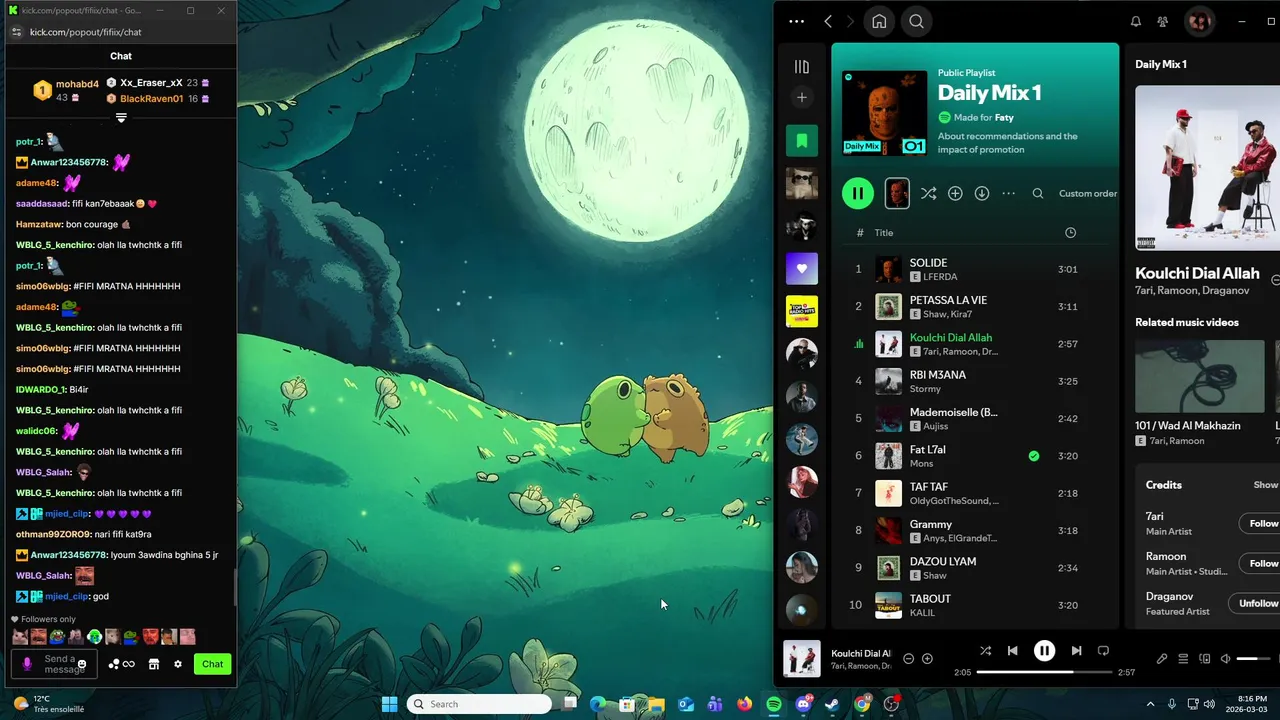Screen dimensions: 1280x720
Task: Collapse Your Library sidebar icon
Action: pyautogui.click(x=802, y=67)
